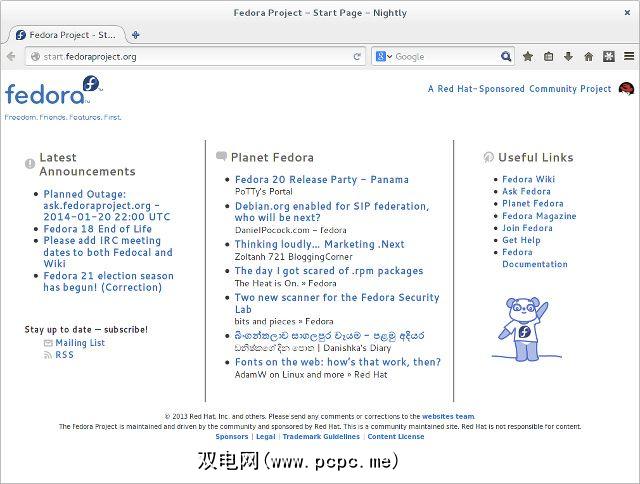Open Legal footer link
Viewport: 640px width, 484px height.
click(266, 436)
